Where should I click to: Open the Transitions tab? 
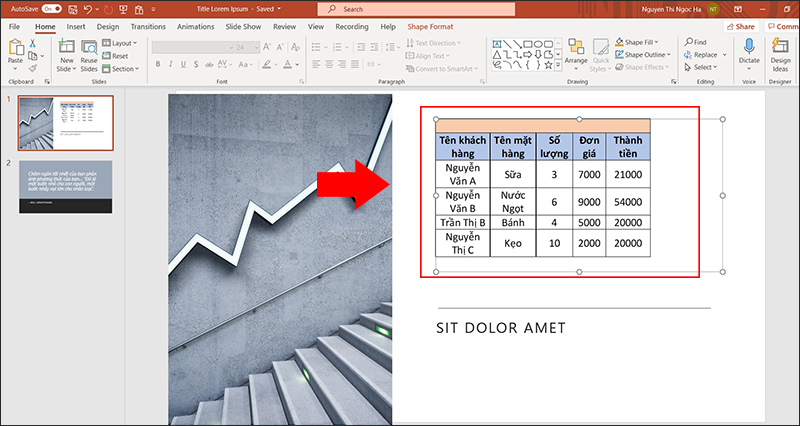click(148, 25)
